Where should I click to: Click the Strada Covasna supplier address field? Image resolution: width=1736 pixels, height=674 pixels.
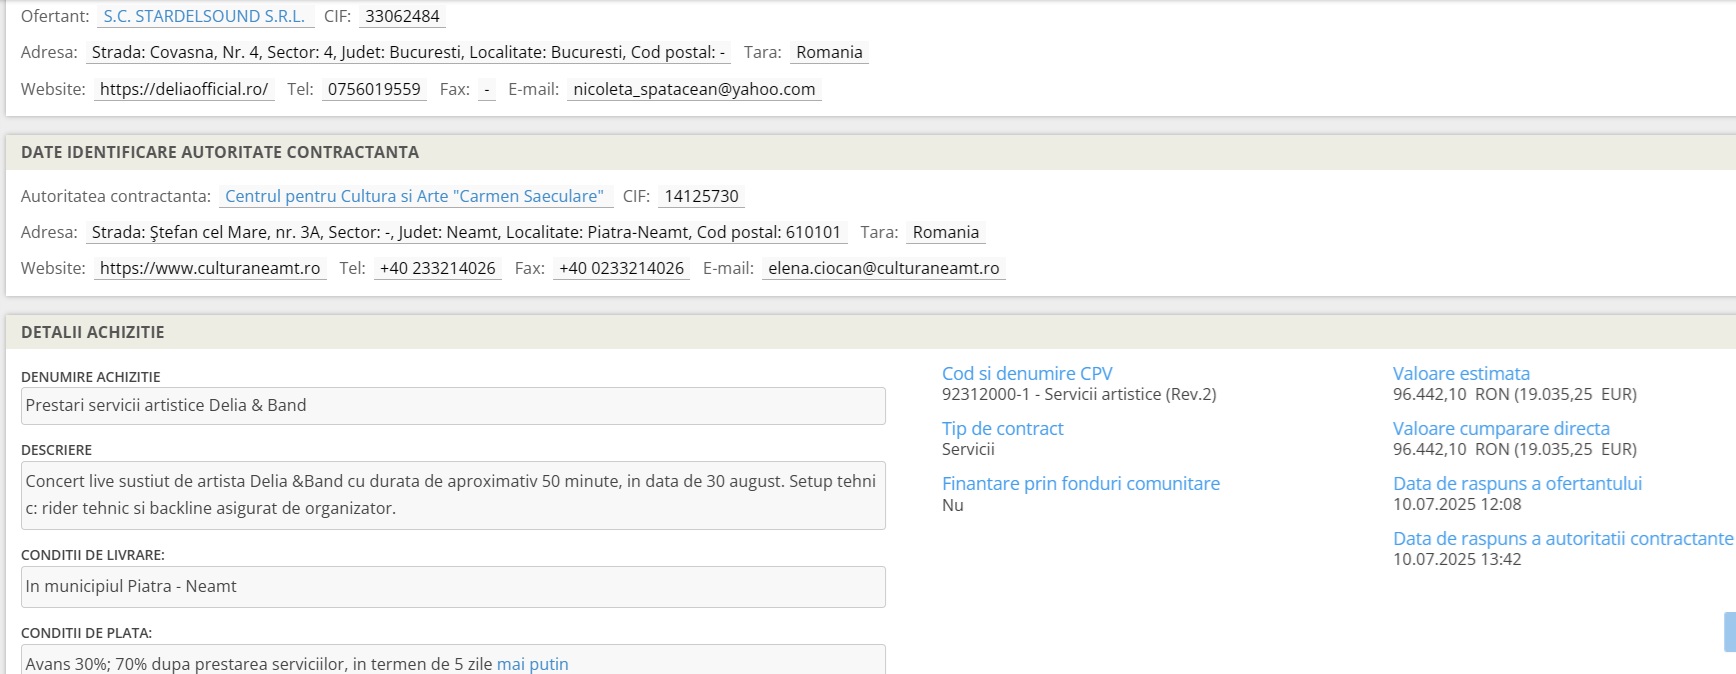(408, 52)
